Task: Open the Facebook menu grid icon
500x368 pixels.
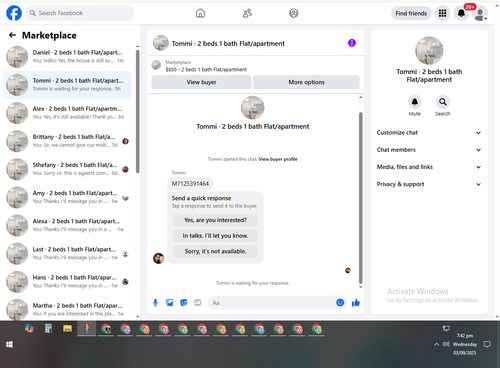Action: point(442,13)
